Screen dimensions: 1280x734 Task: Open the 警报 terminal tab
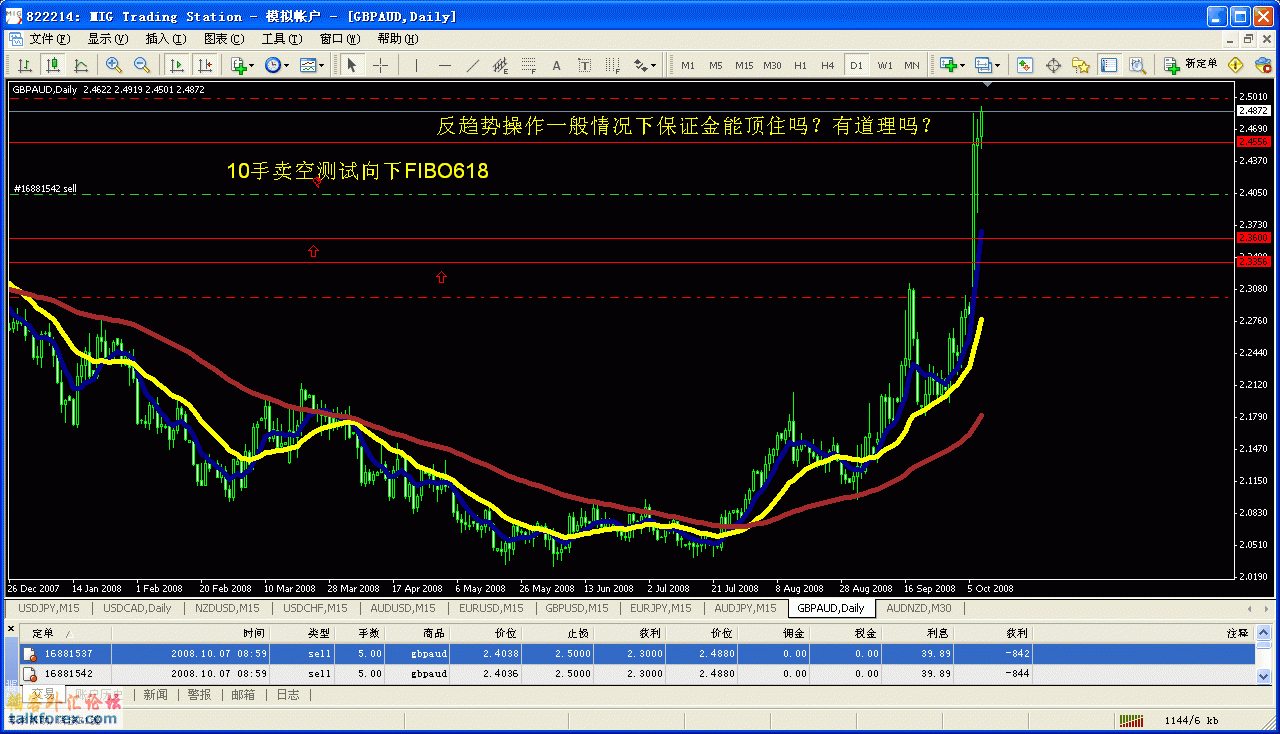click(x=199, y=694)
